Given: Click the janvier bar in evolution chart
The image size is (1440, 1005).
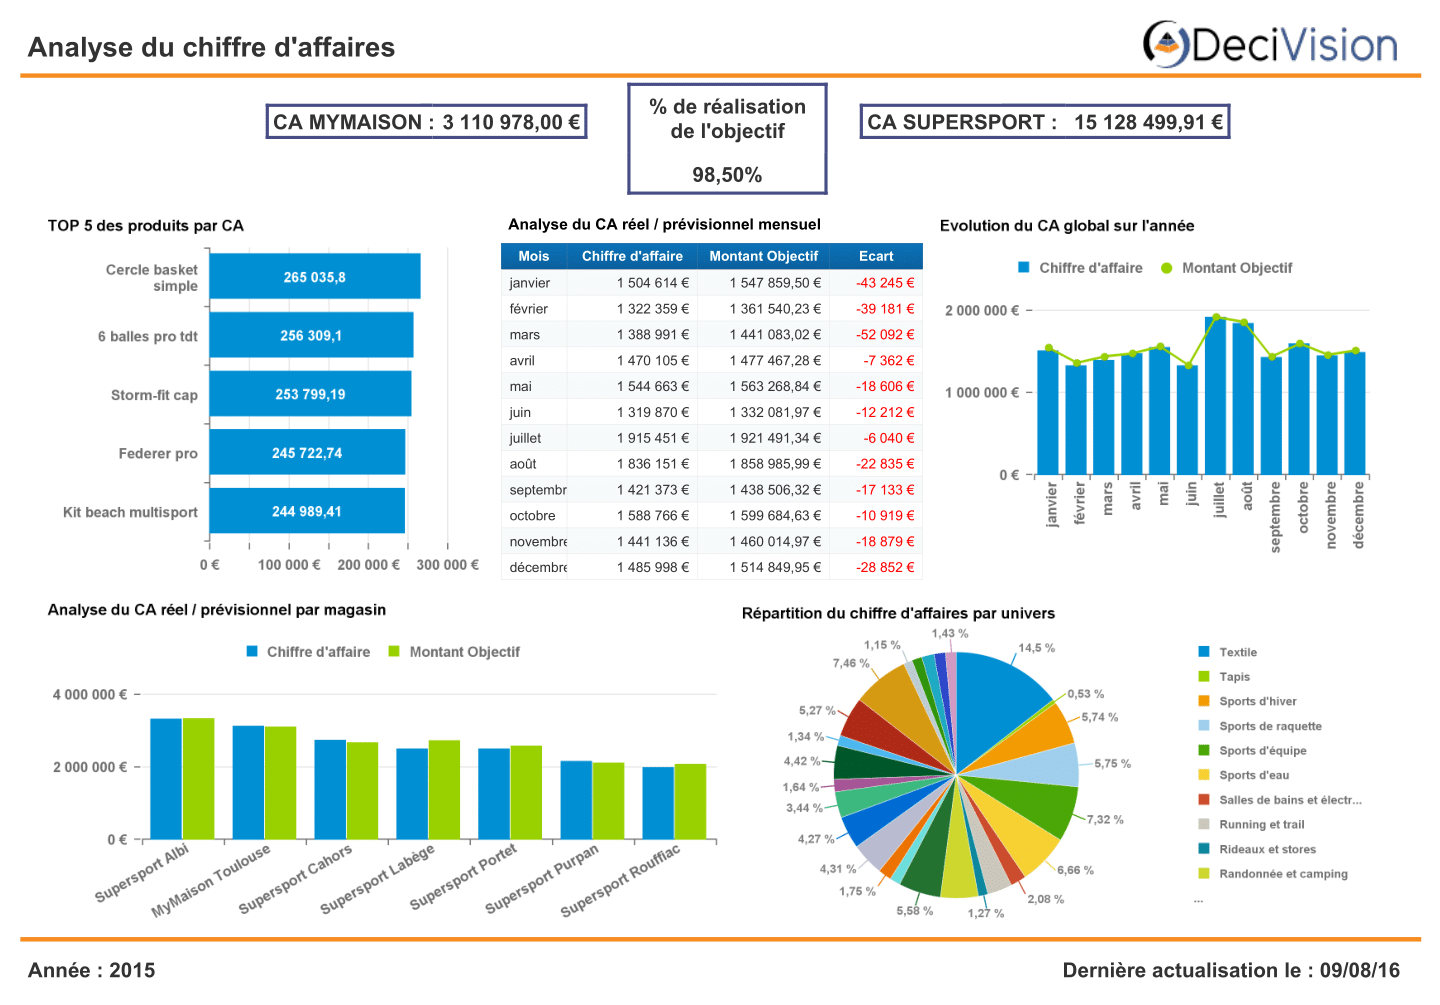Looking at the screenshot, I should coord(1048,413).
